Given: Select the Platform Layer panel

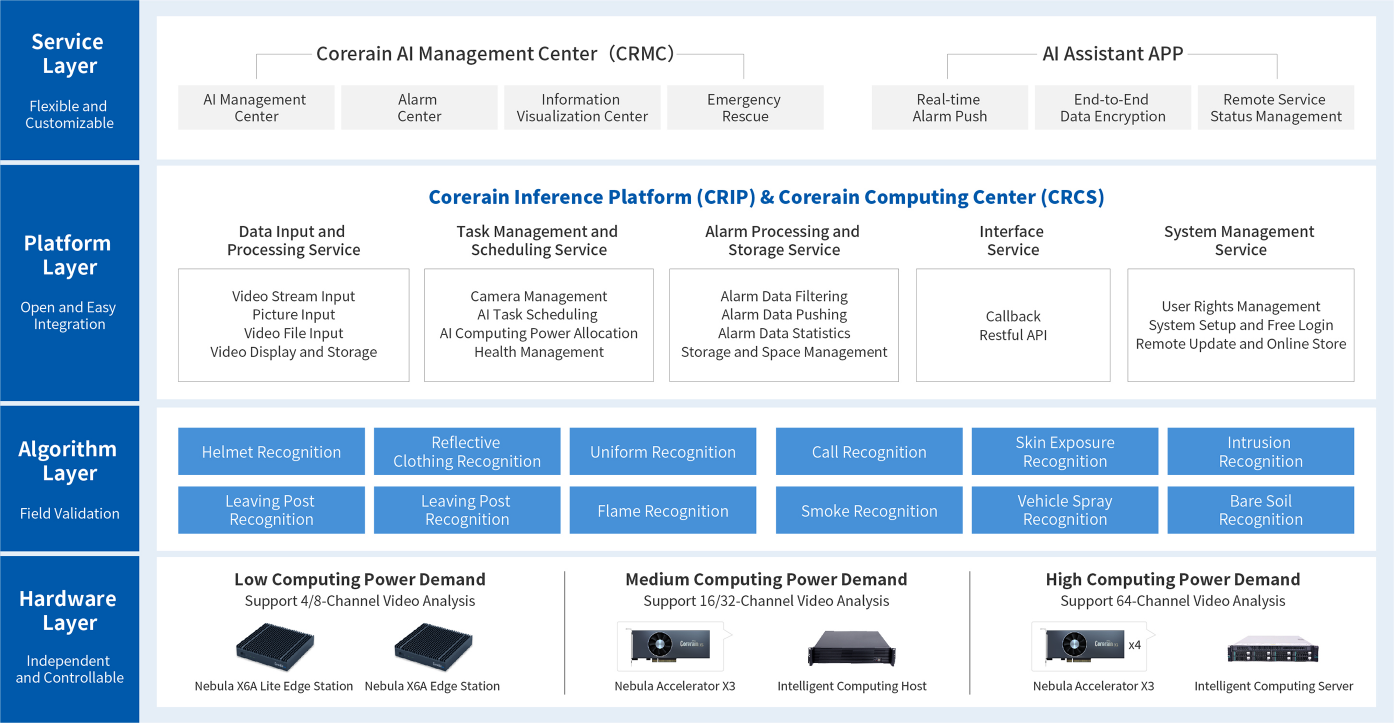Looking at the screenshot, I should [70, 283].
